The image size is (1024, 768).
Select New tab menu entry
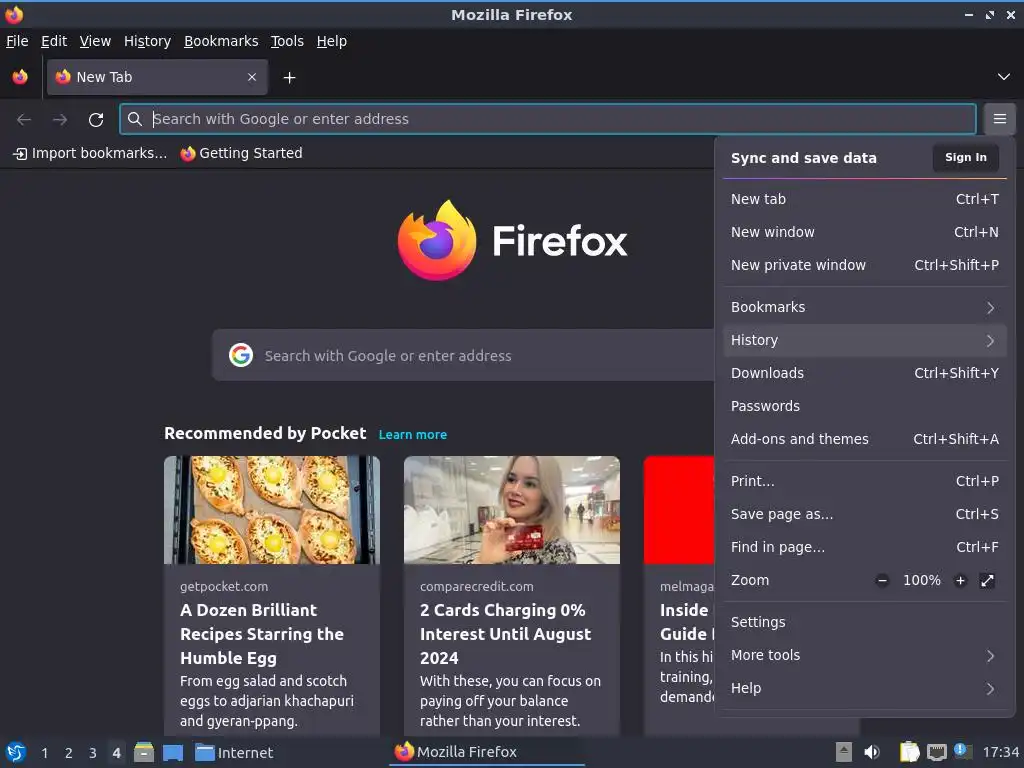865,199
